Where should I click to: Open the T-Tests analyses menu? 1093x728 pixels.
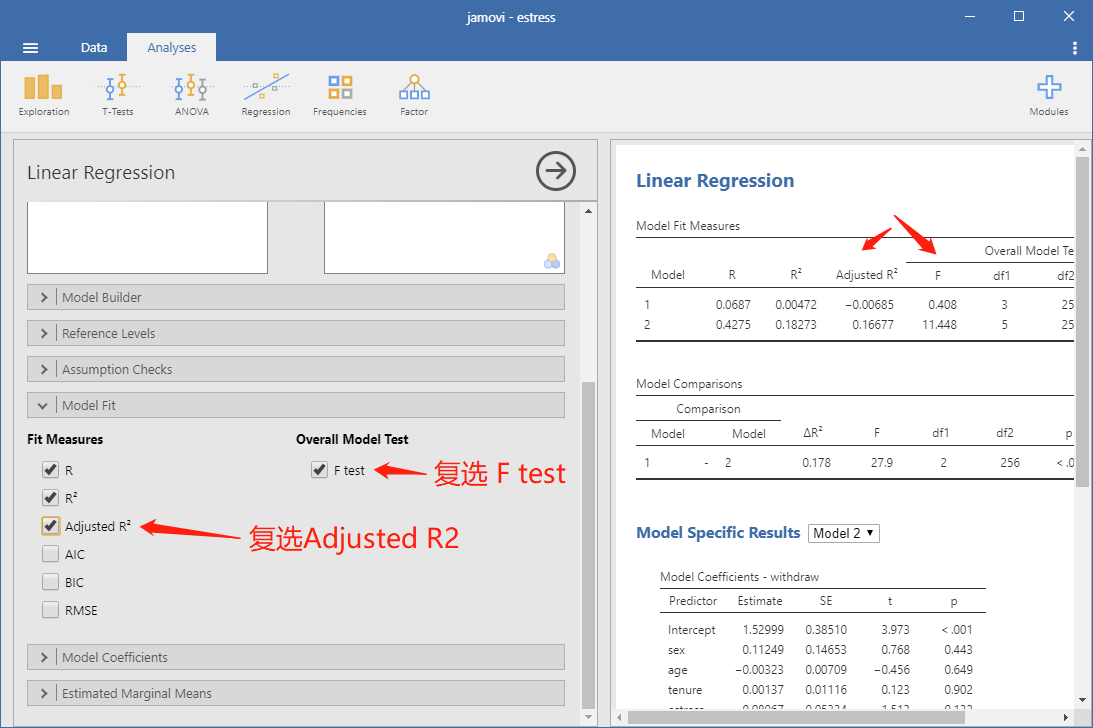point(118,96)
